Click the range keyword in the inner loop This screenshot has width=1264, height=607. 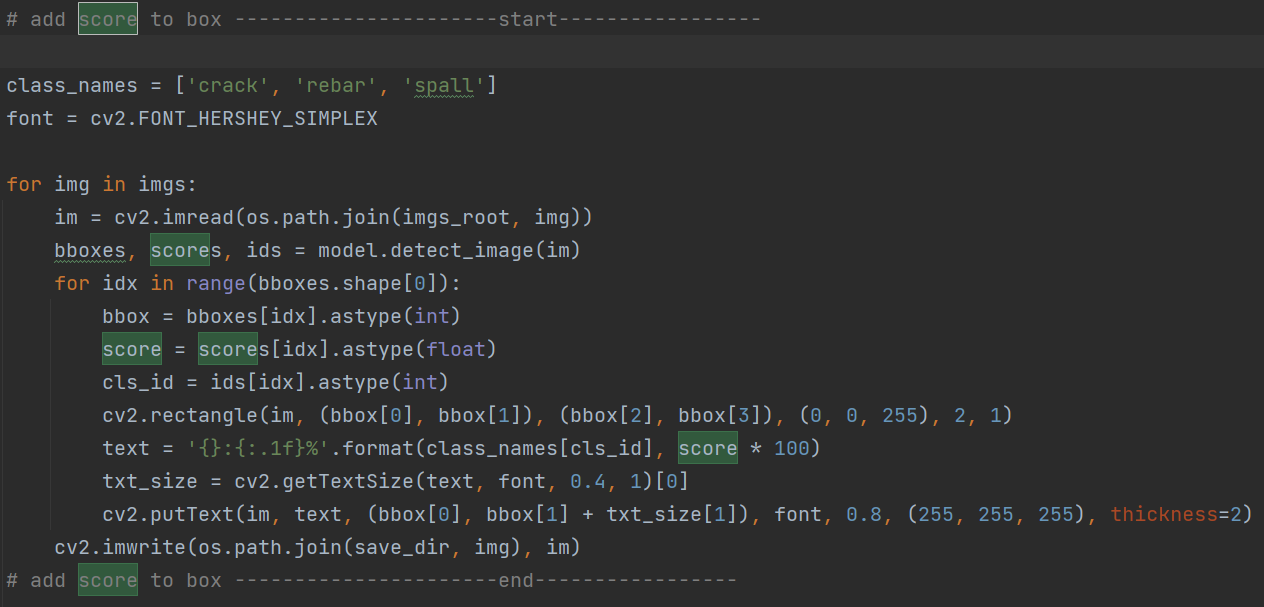[x=216, y=283]
